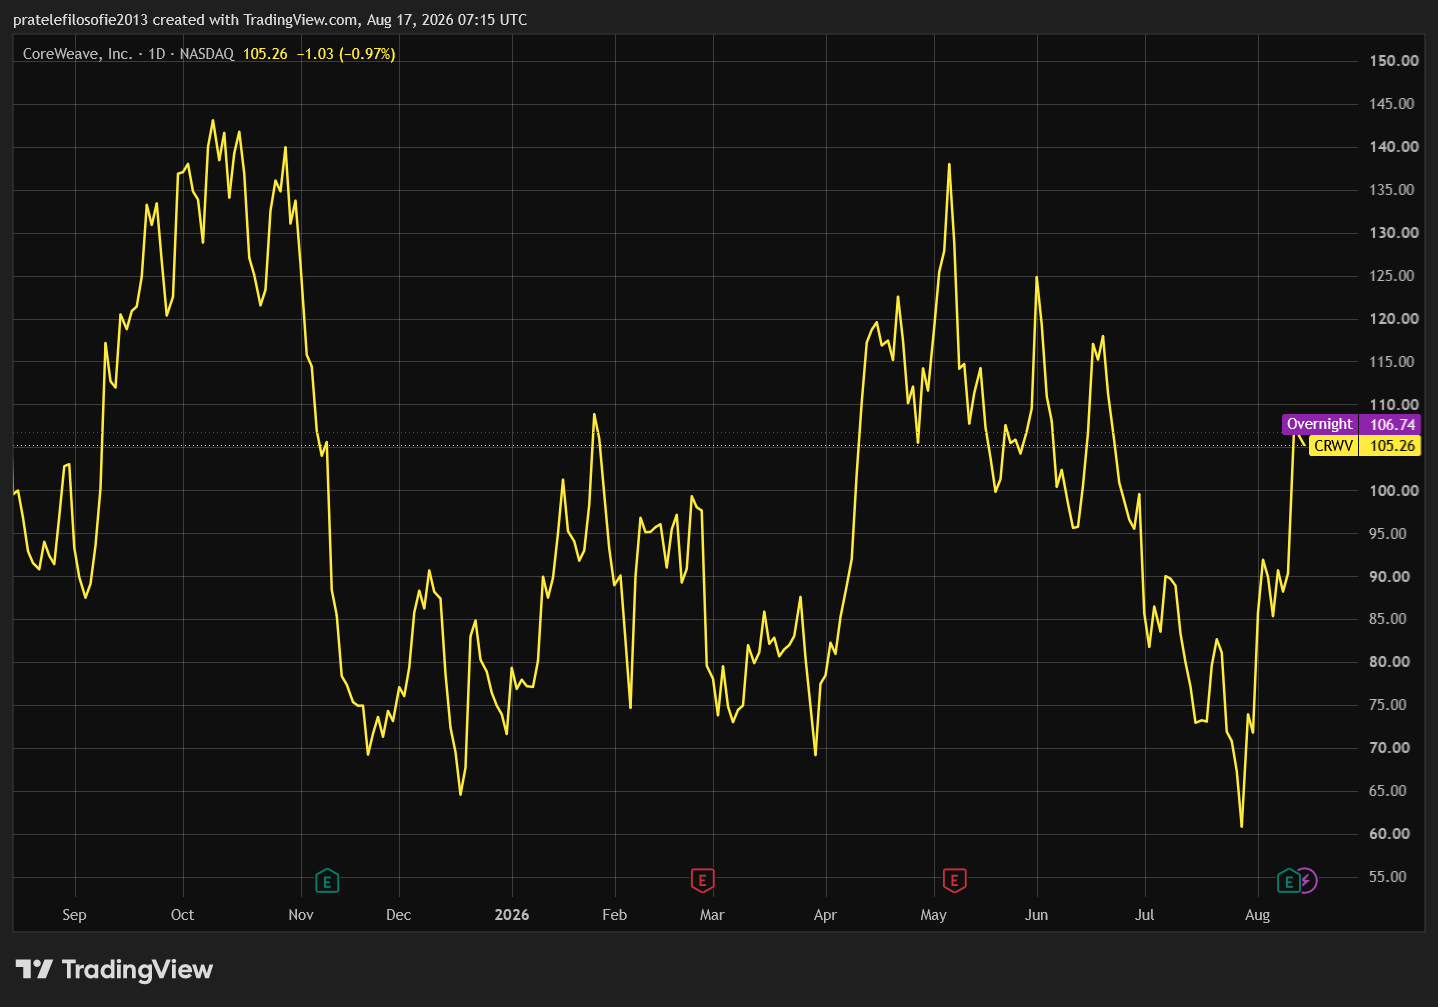Viewport: 1438px width, 1007px height.
Task: Click the green earnings marker near Aug
Action: point(1289,881)
